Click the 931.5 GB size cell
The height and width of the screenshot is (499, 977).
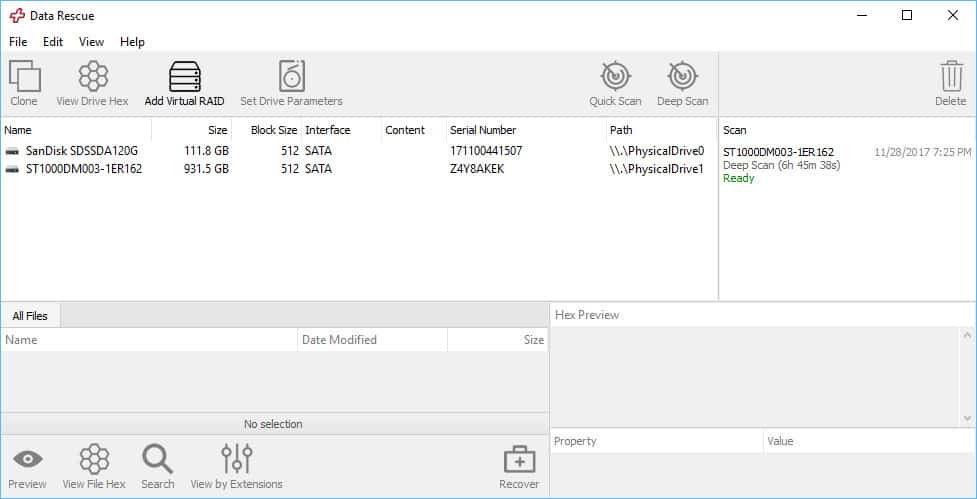click(x=206, y=169)
